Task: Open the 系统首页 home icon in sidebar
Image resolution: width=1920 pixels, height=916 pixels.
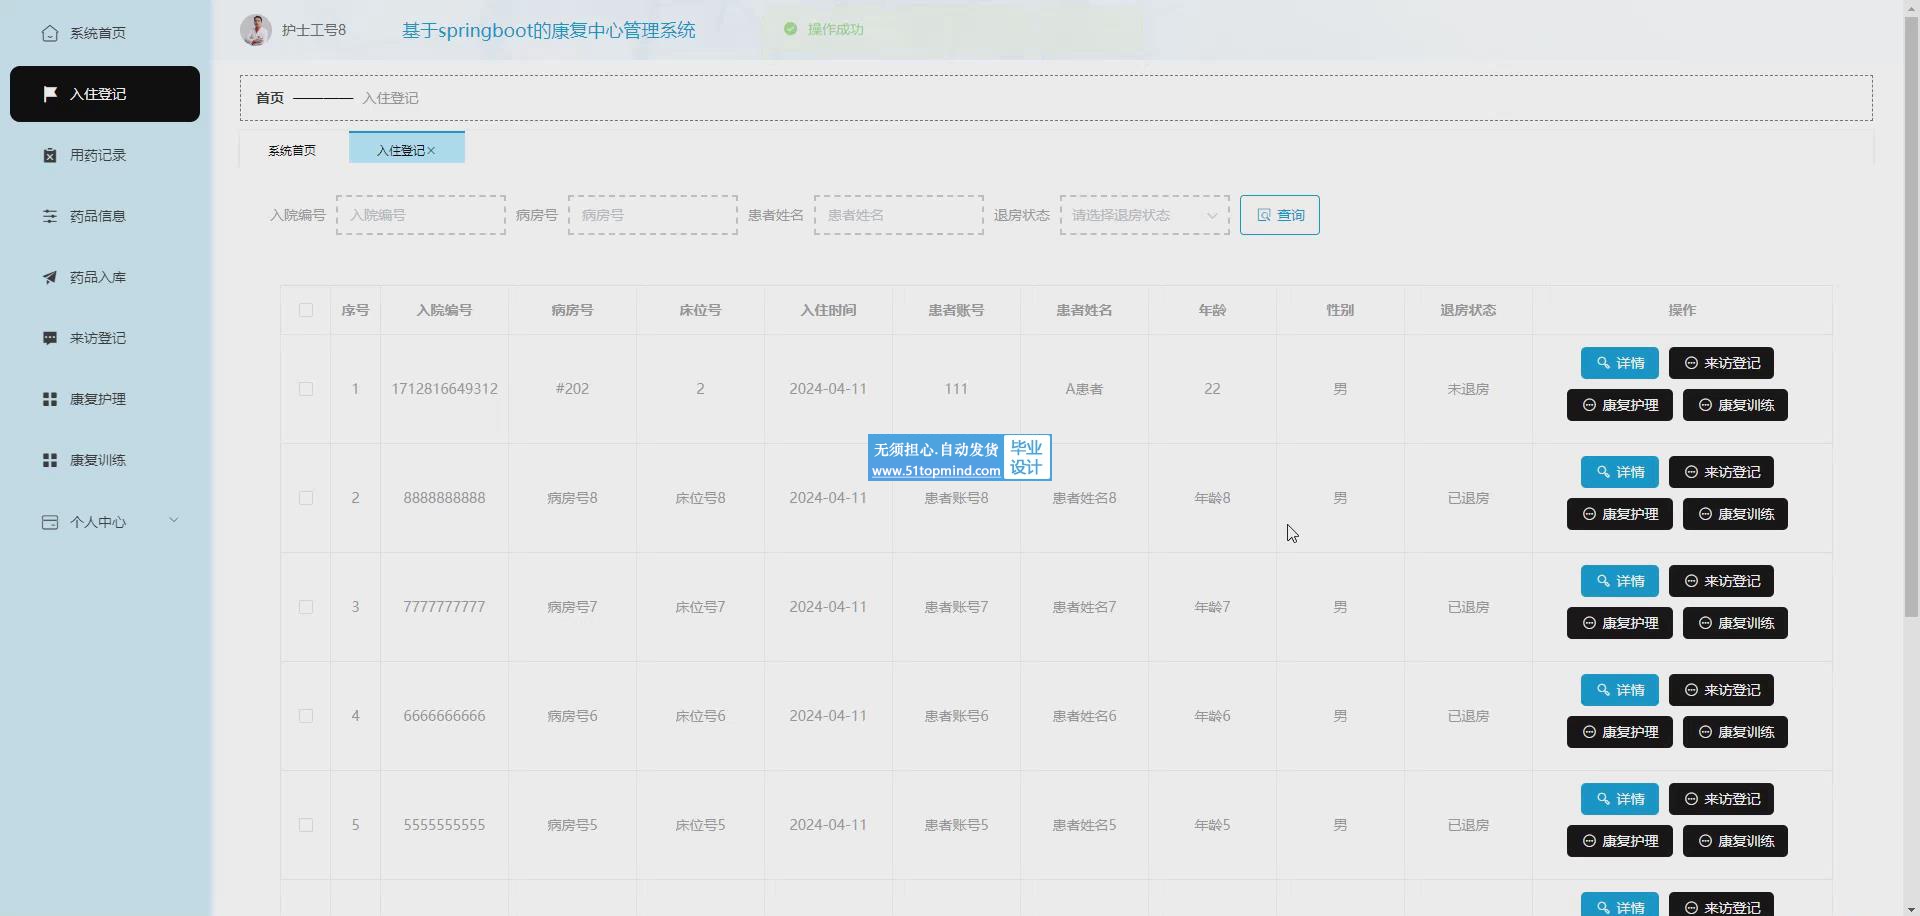Action: pos(49,33)
